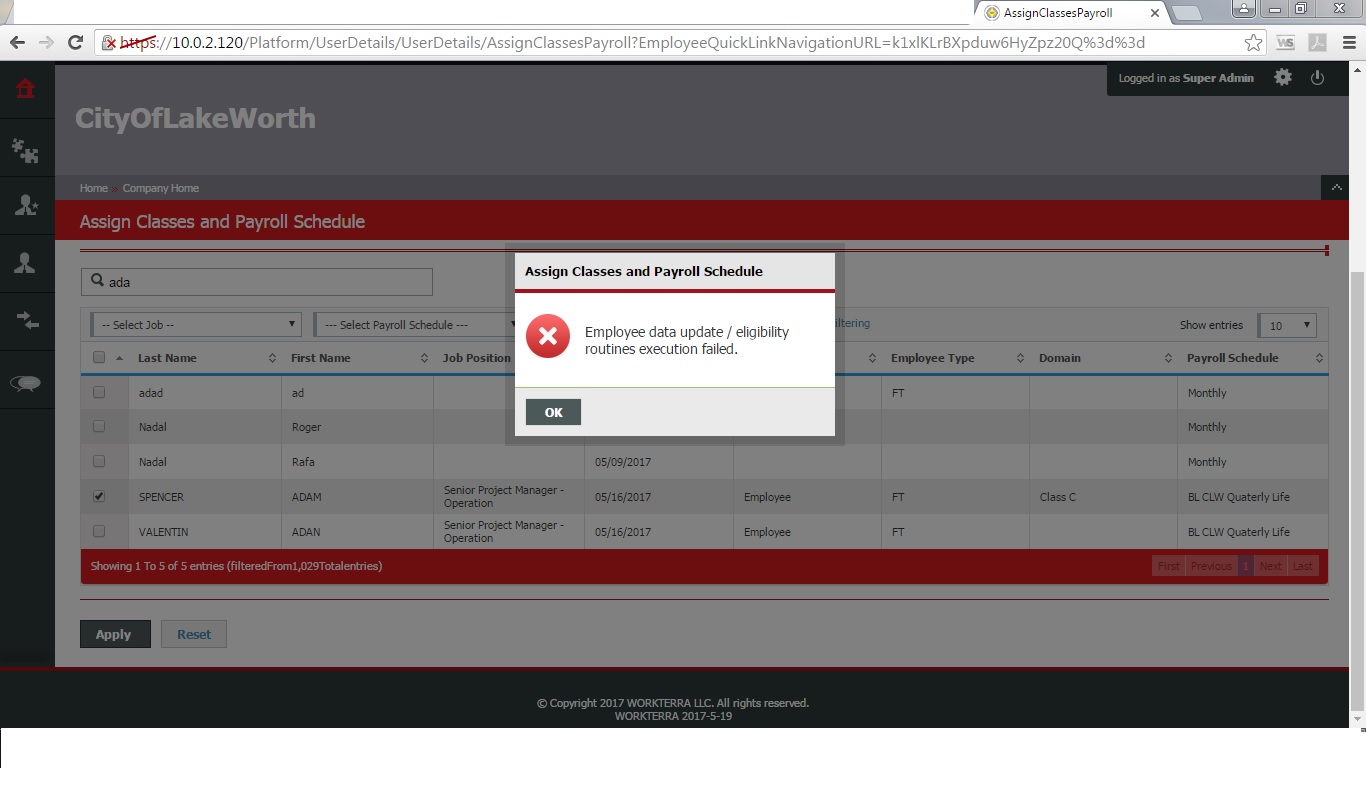Open the Select Job dropdown
The height and width of the screenshot is (812, 1366).
196,325
